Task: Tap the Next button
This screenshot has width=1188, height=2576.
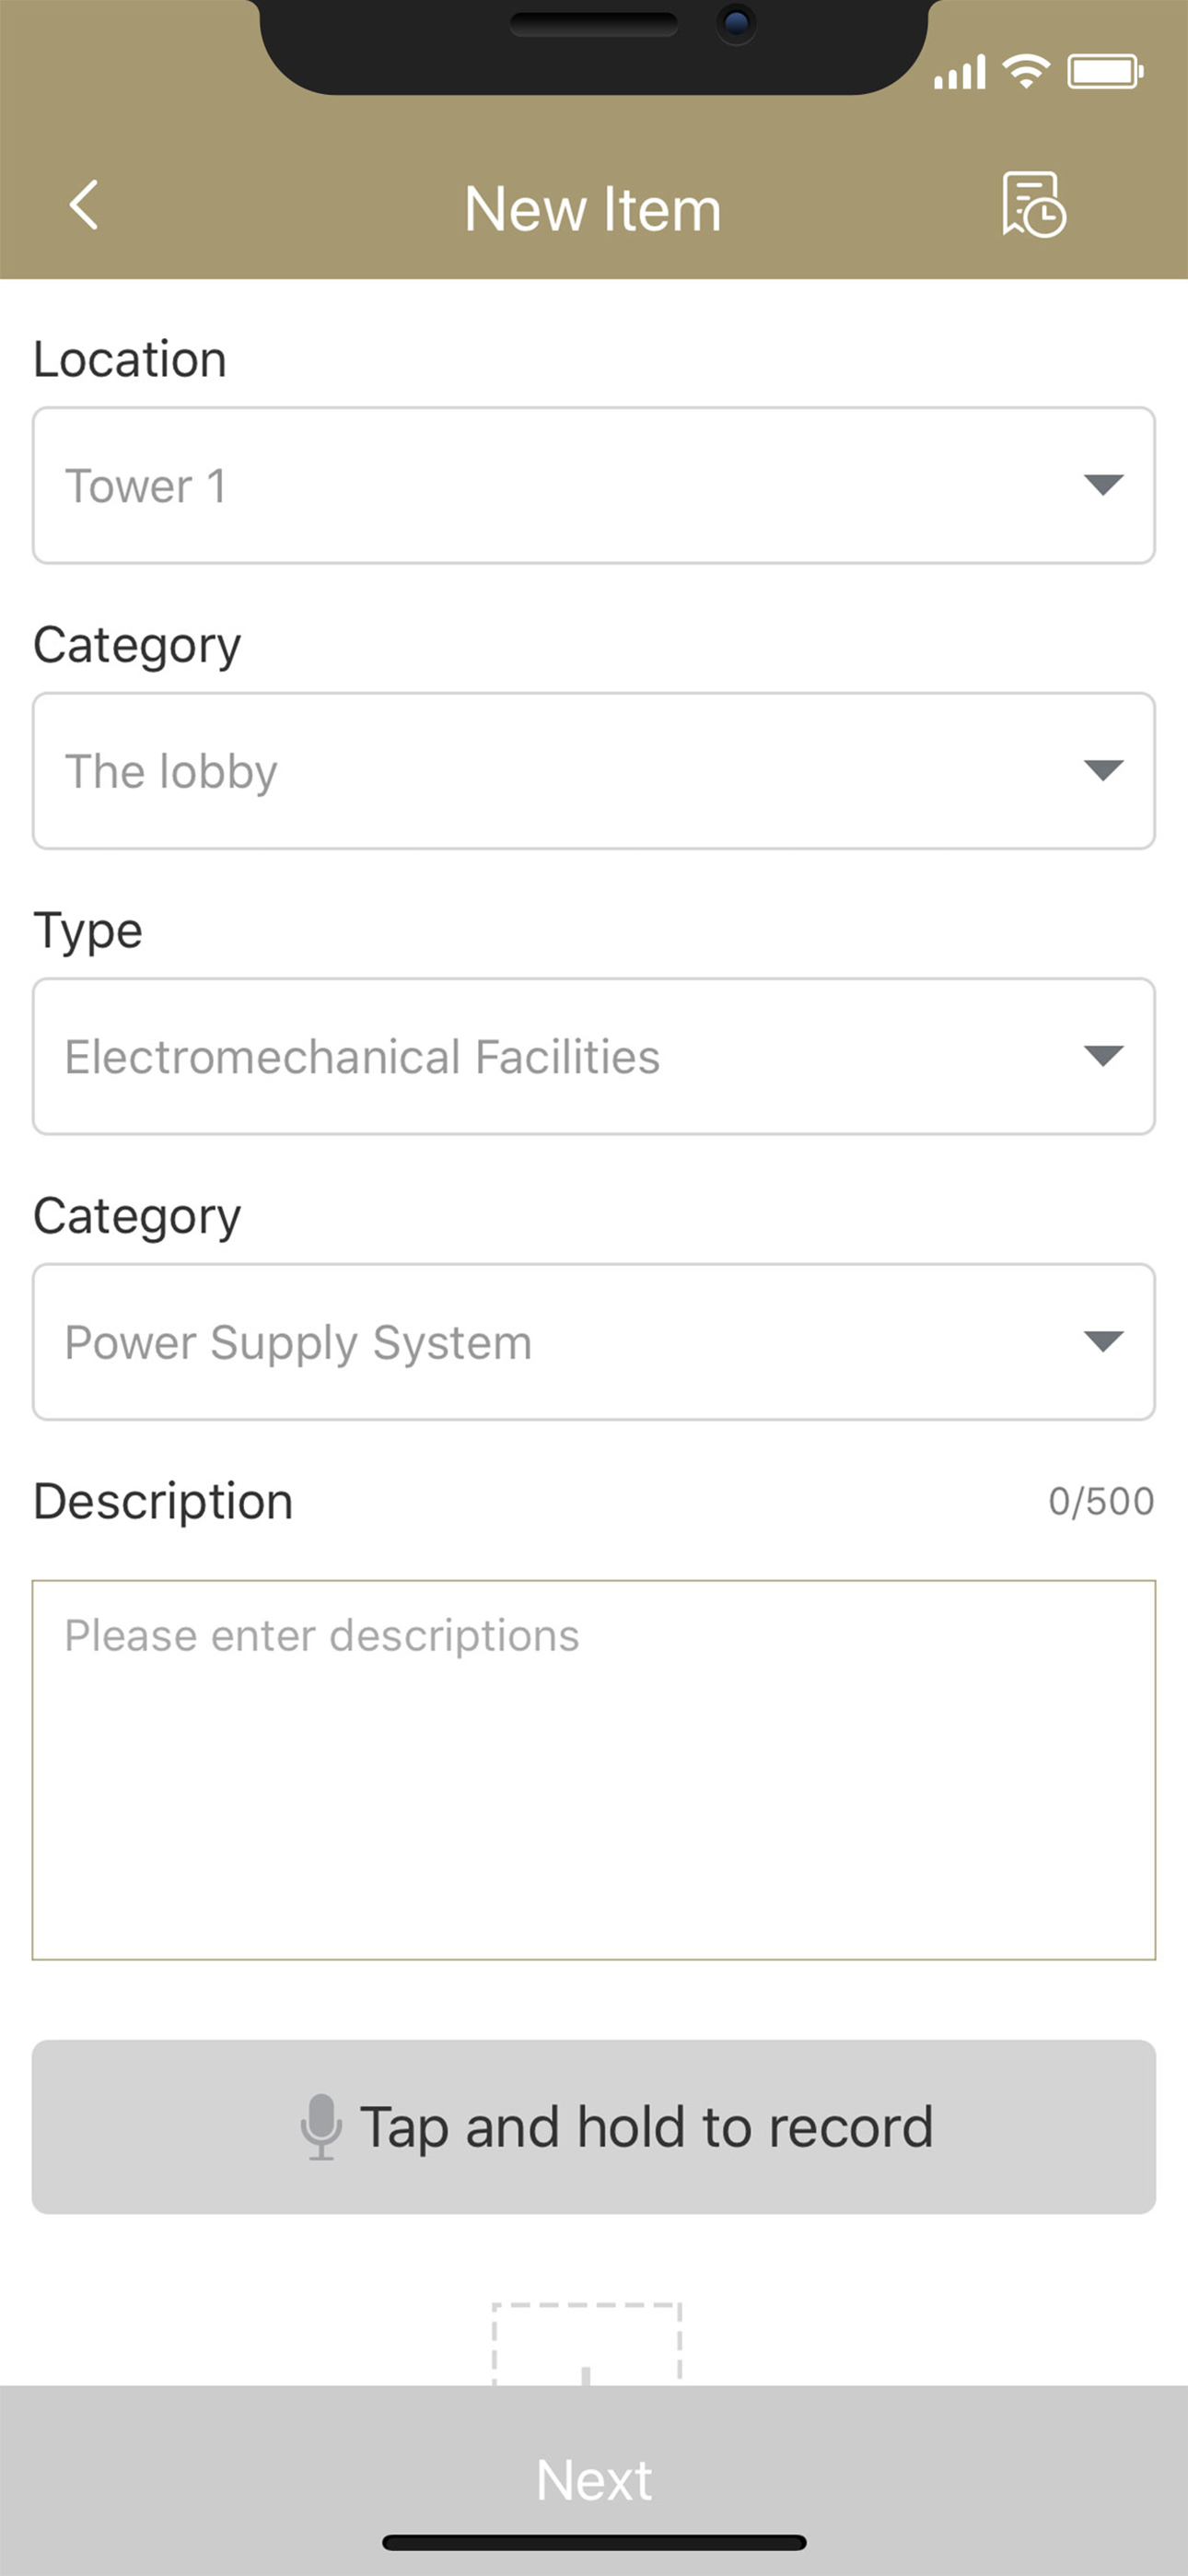Action: (x=594, y=2480)
